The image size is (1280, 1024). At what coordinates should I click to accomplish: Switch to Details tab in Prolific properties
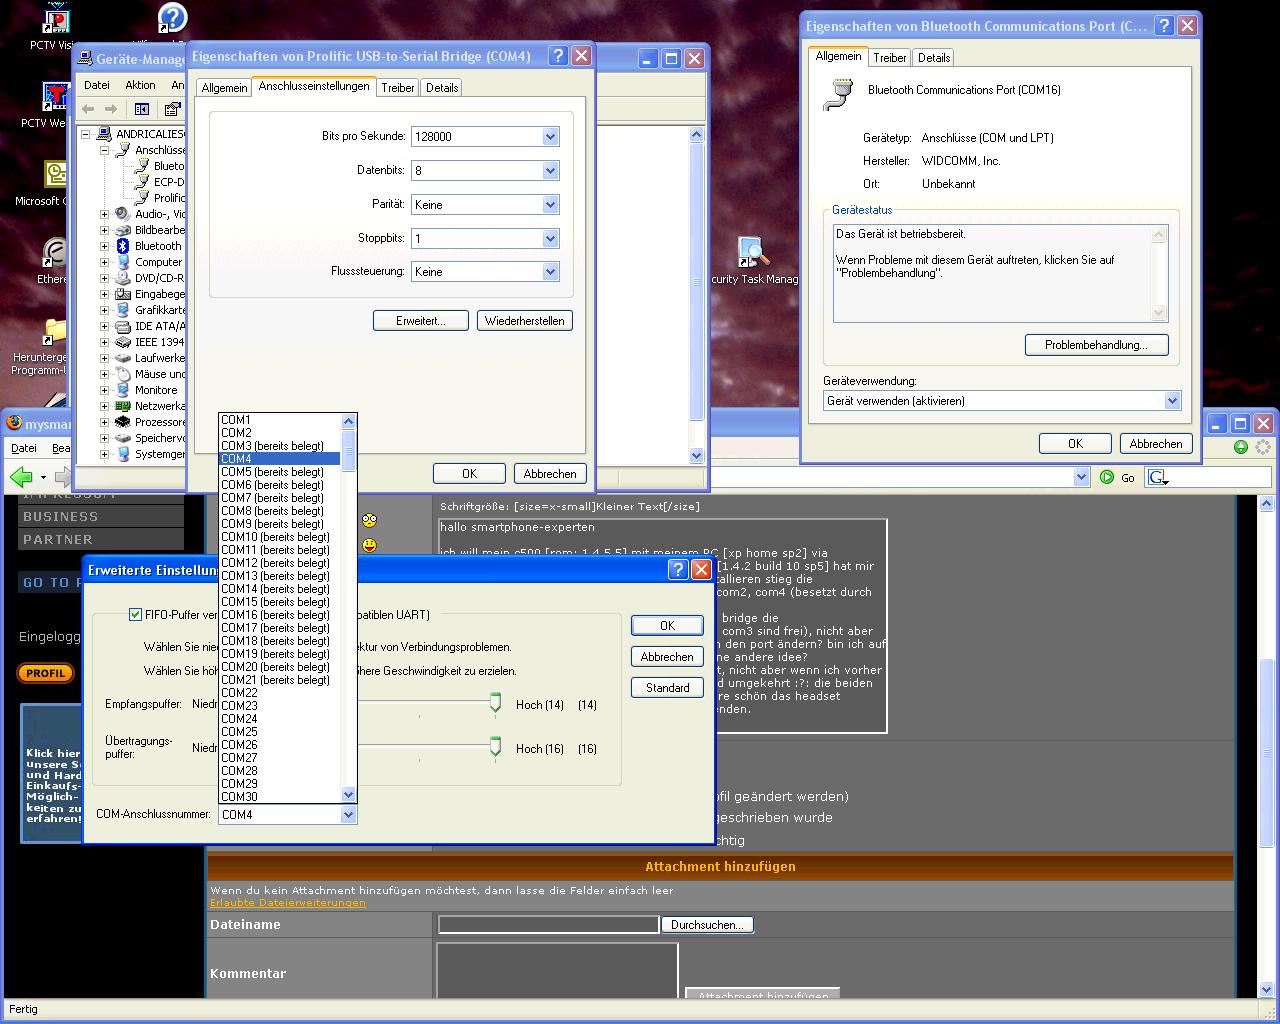tap(442, 88)
